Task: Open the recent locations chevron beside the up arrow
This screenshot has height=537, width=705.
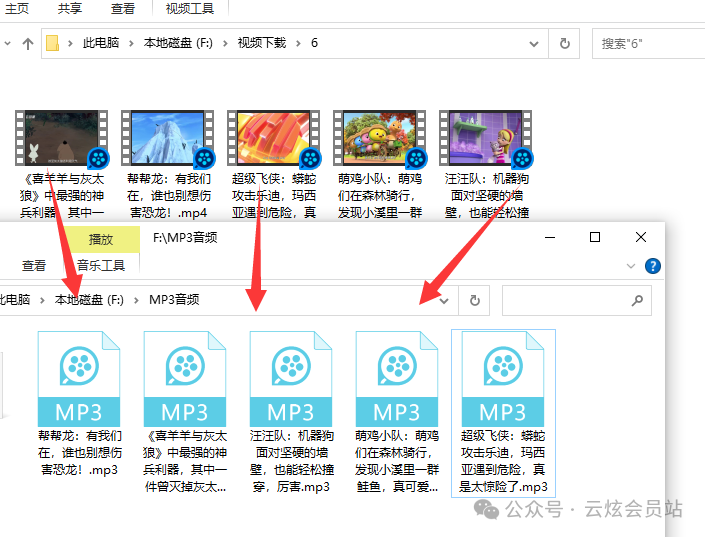Action: point(8,44)
